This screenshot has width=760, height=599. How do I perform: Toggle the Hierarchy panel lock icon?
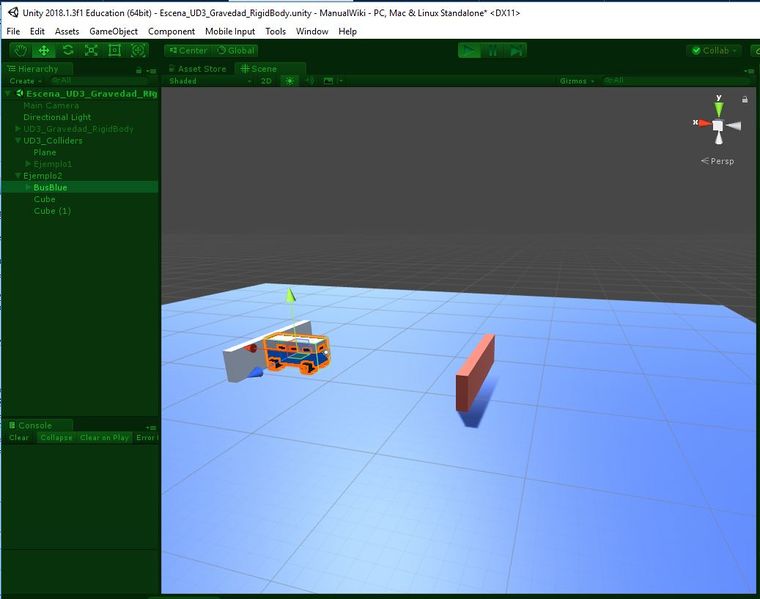tap(139, 71)
